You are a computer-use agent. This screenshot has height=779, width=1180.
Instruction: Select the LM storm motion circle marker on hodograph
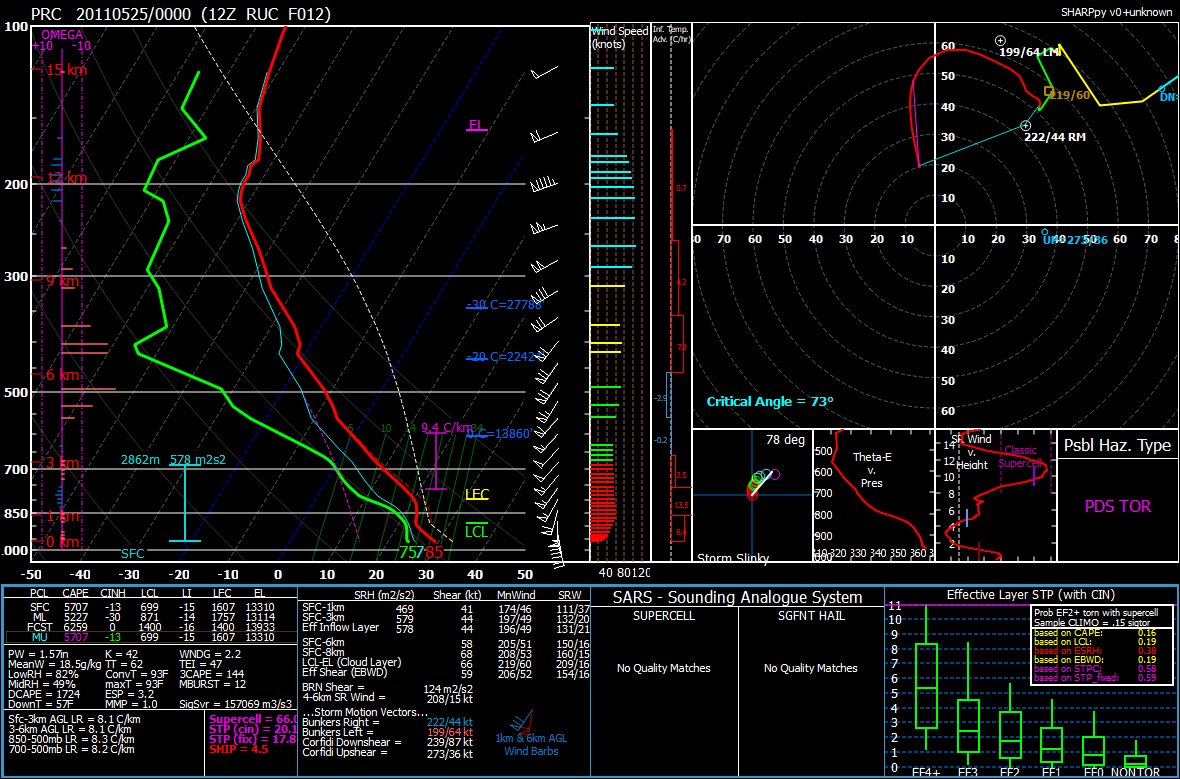point(999,41)
